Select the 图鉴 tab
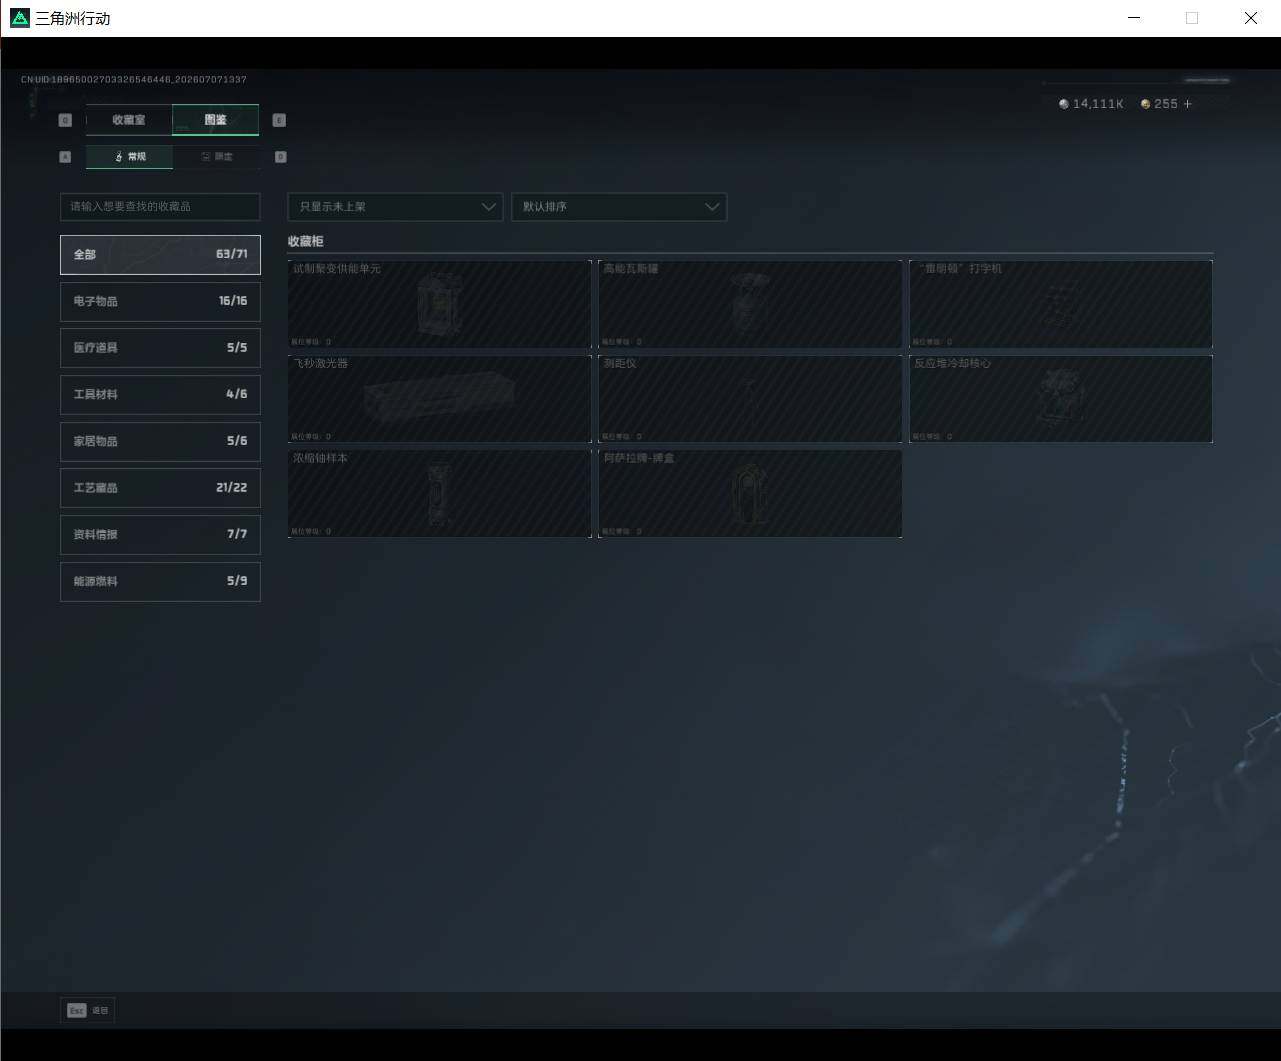The width and height of the screenshot is (1281, 1061). point(215,120)
